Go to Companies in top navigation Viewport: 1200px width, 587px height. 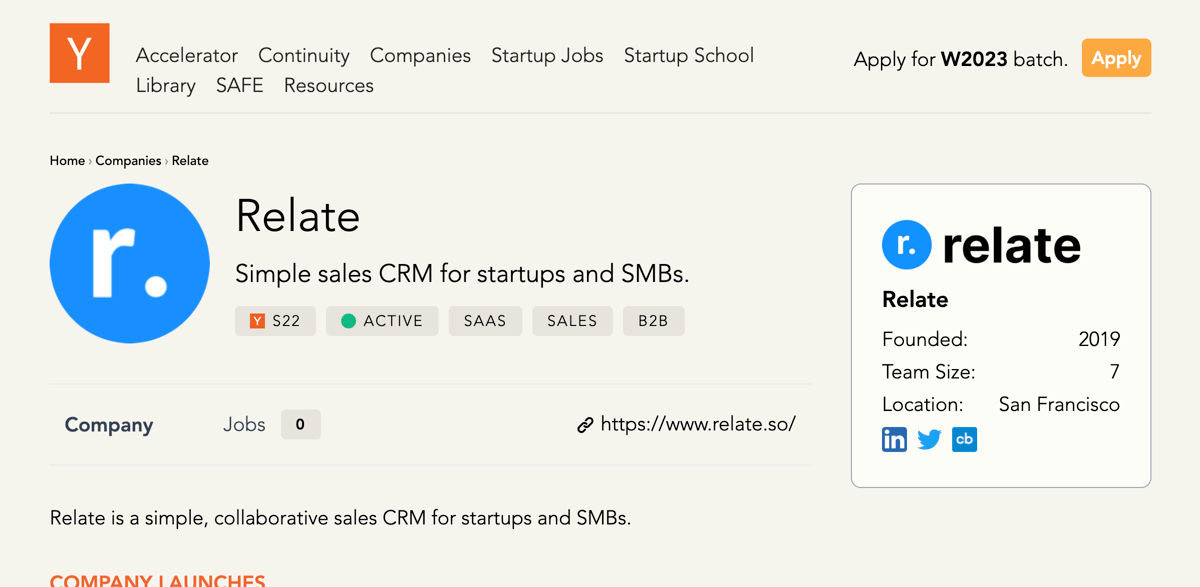[x=420, y=55]
